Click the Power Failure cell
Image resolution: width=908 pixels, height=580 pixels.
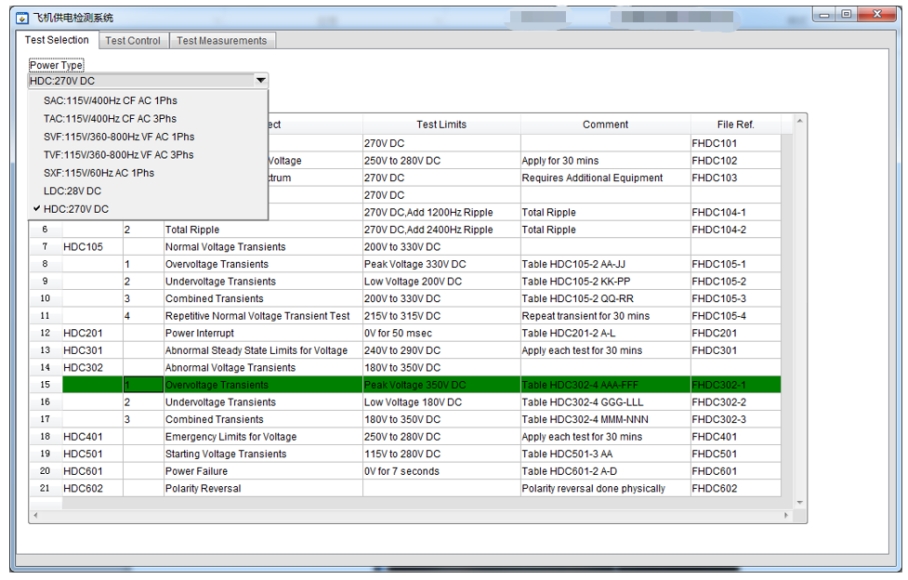[263, 471]
